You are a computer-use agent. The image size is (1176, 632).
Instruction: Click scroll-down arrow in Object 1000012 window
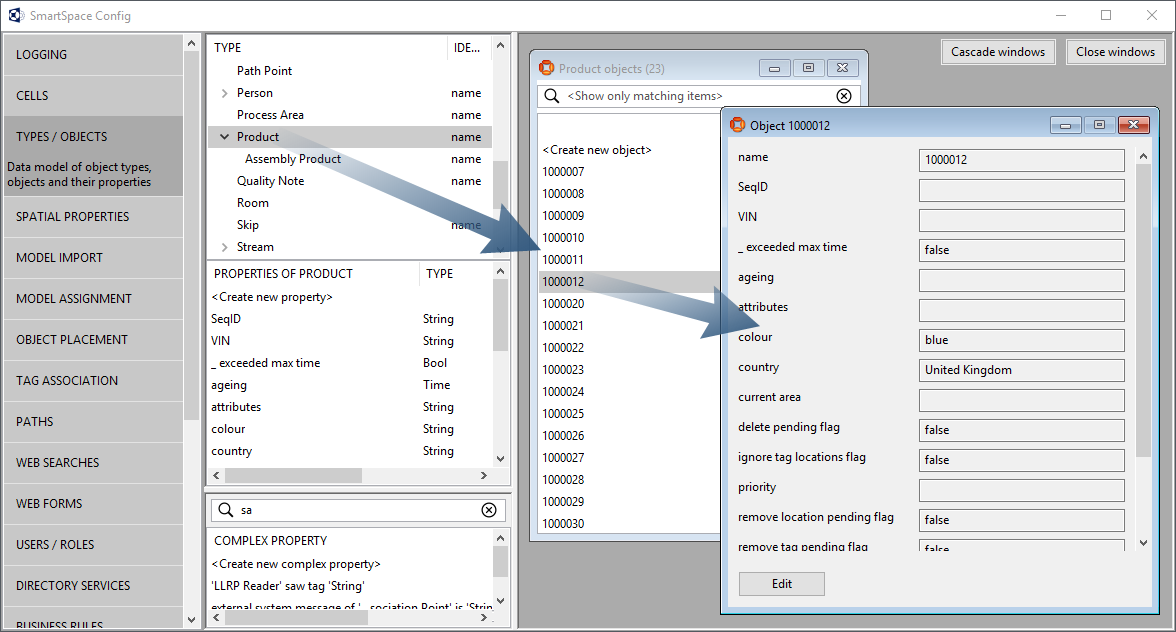point(1143,543)
